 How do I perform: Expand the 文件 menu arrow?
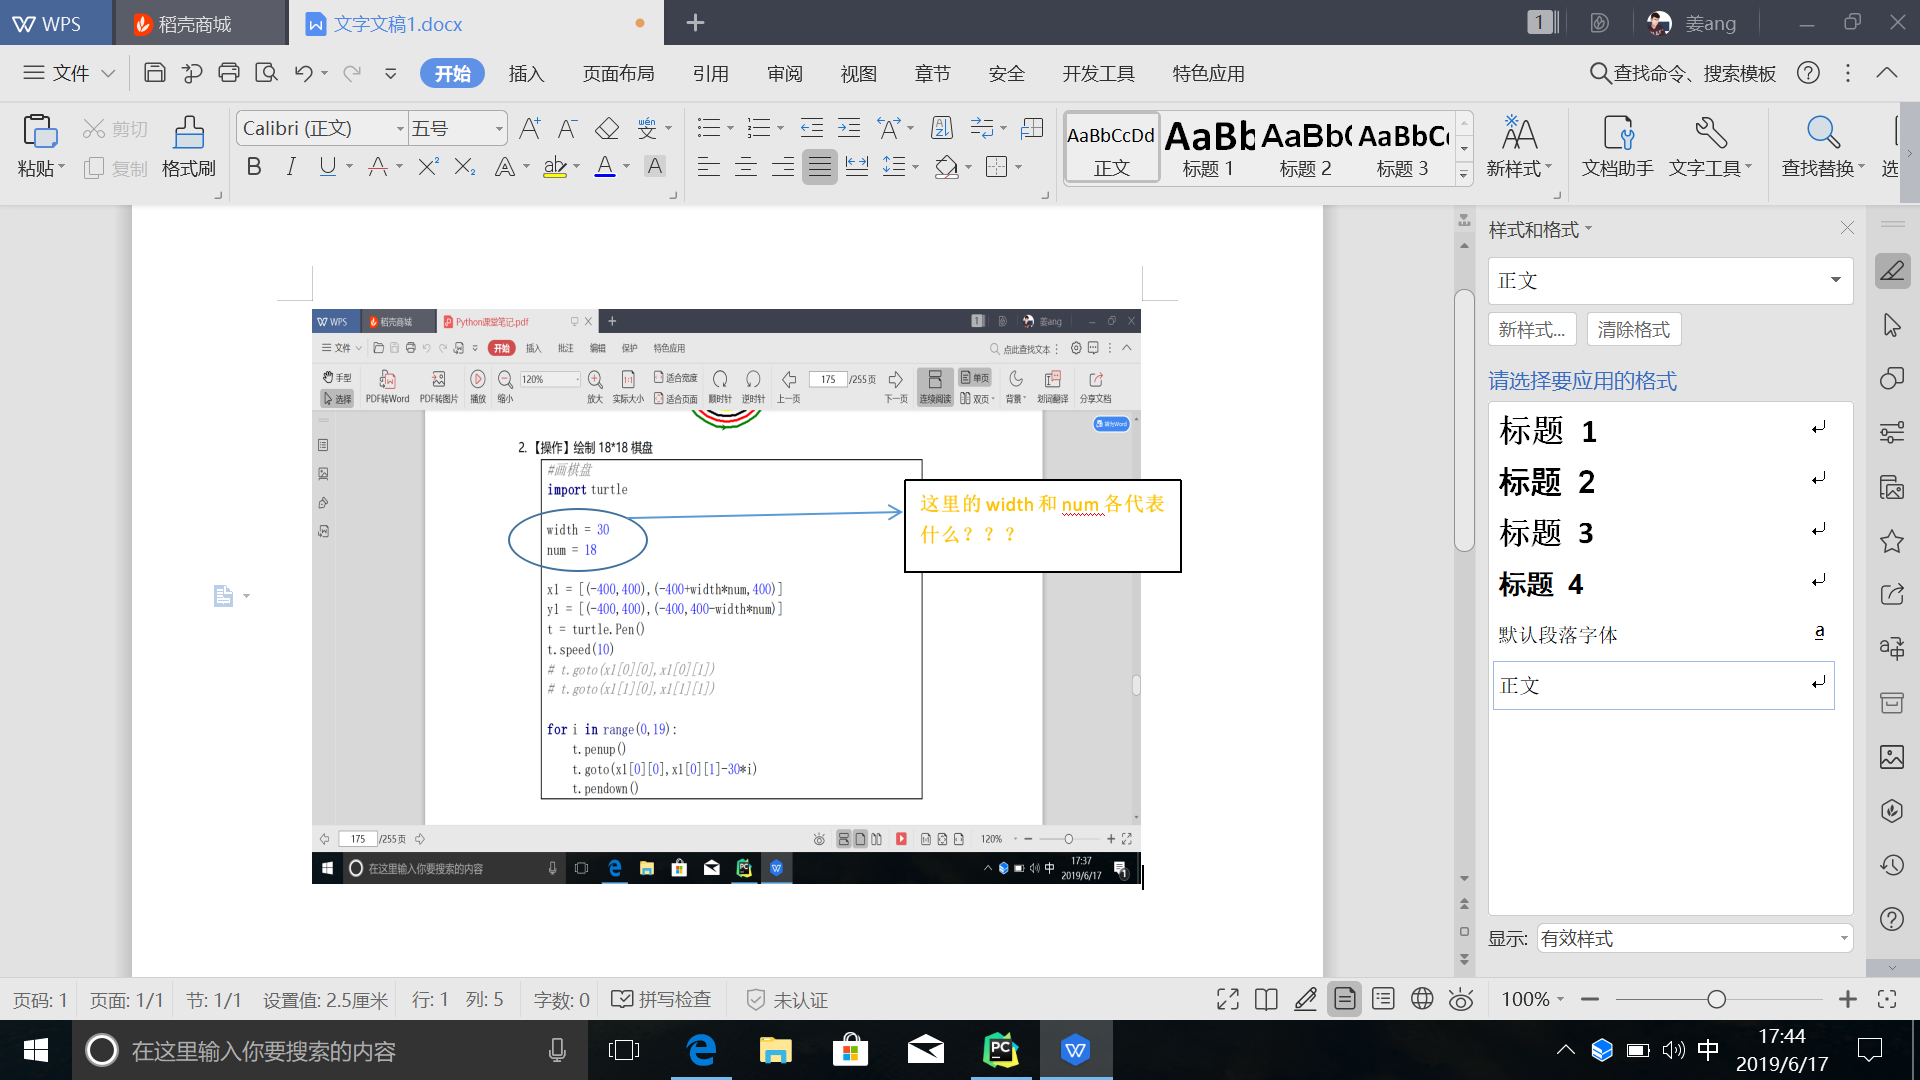pos(108,73)
